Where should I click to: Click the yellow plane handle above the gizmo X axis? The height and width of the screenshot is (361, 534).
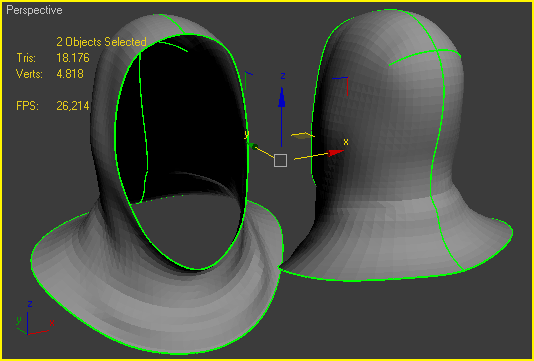tap(302, 136)
